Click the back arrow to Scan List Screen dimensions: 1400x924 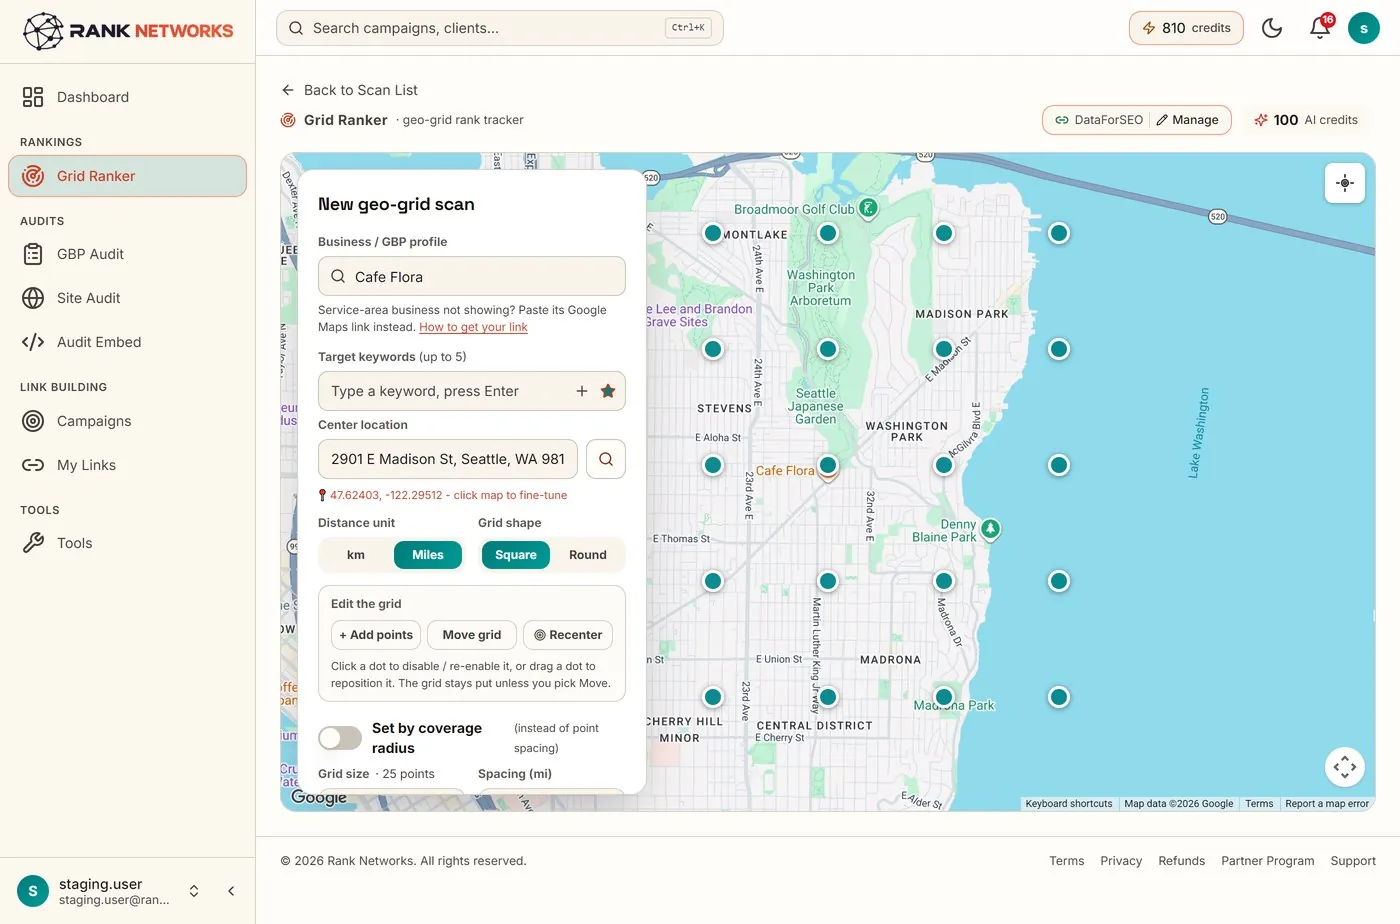288,90
